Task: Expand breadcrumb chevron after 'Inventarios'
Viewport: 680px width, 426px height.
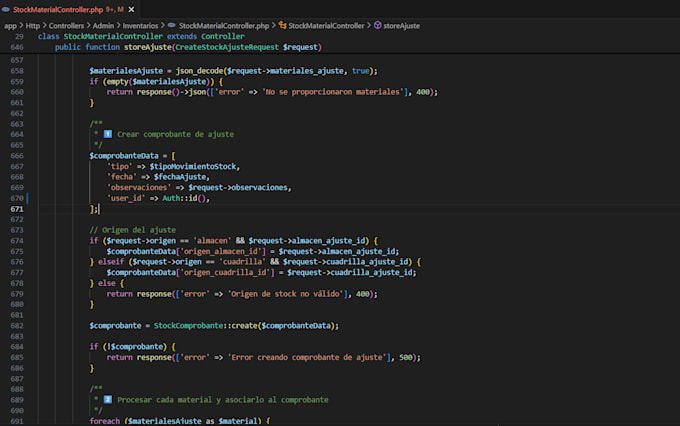Action: pos(163,26)
